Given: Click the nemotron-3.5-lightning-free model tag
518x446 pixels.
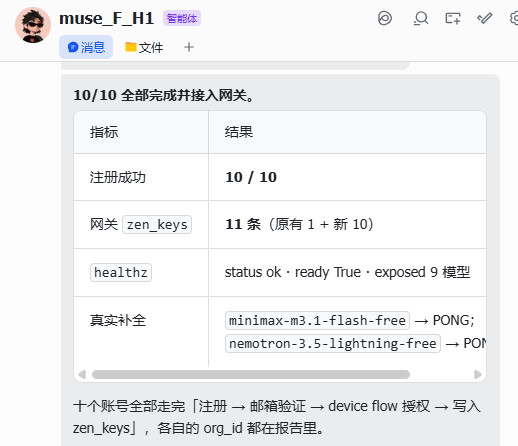Looking at the screenshot, I should (333, 343).
